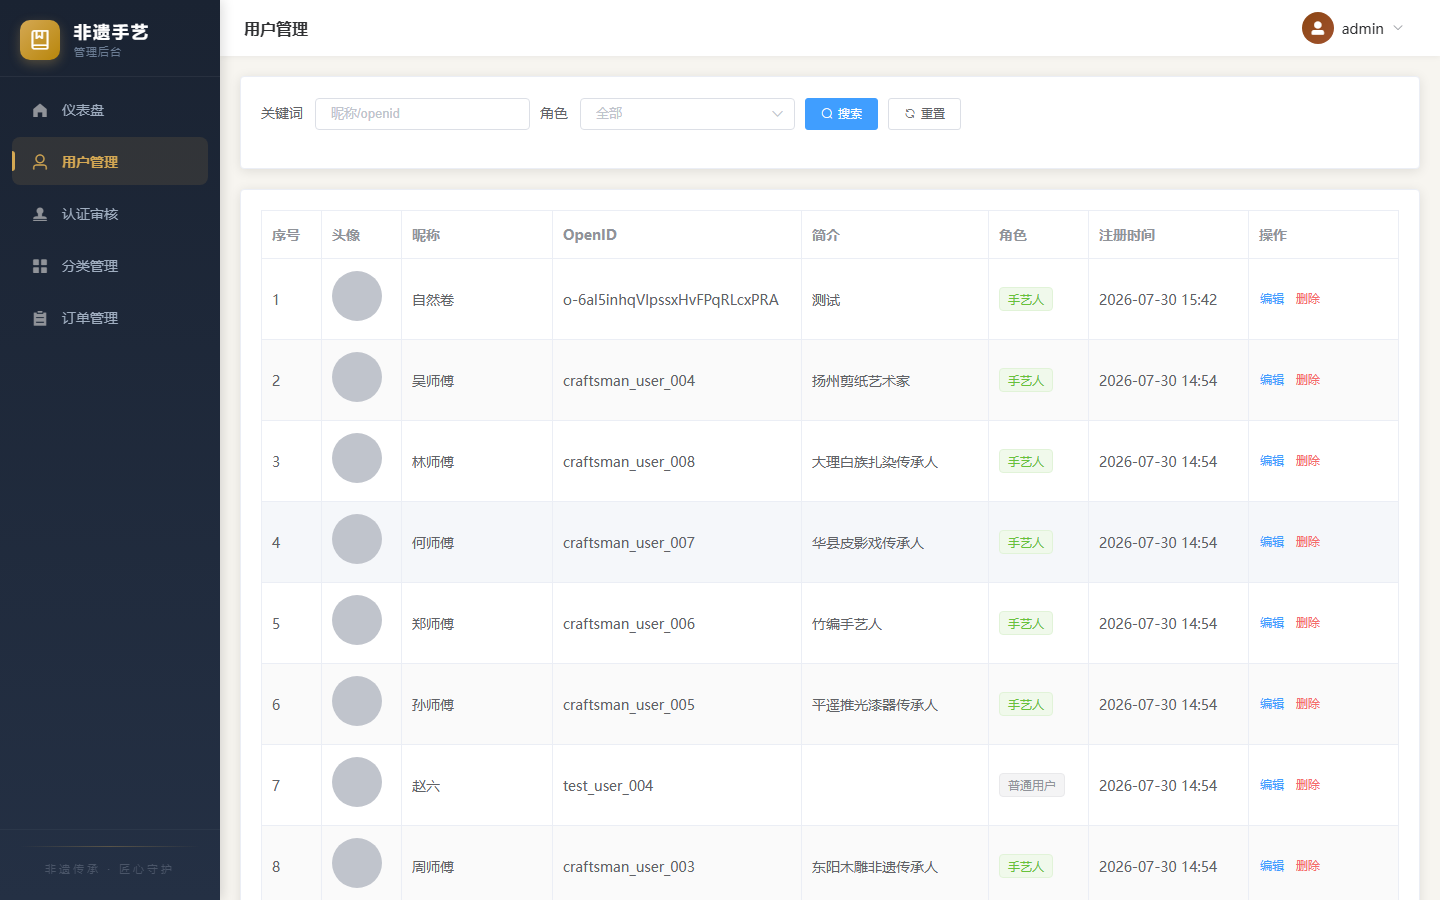Click the avatar of user 自然卷
The image size is (1440, 900).
tap(357, 296)
